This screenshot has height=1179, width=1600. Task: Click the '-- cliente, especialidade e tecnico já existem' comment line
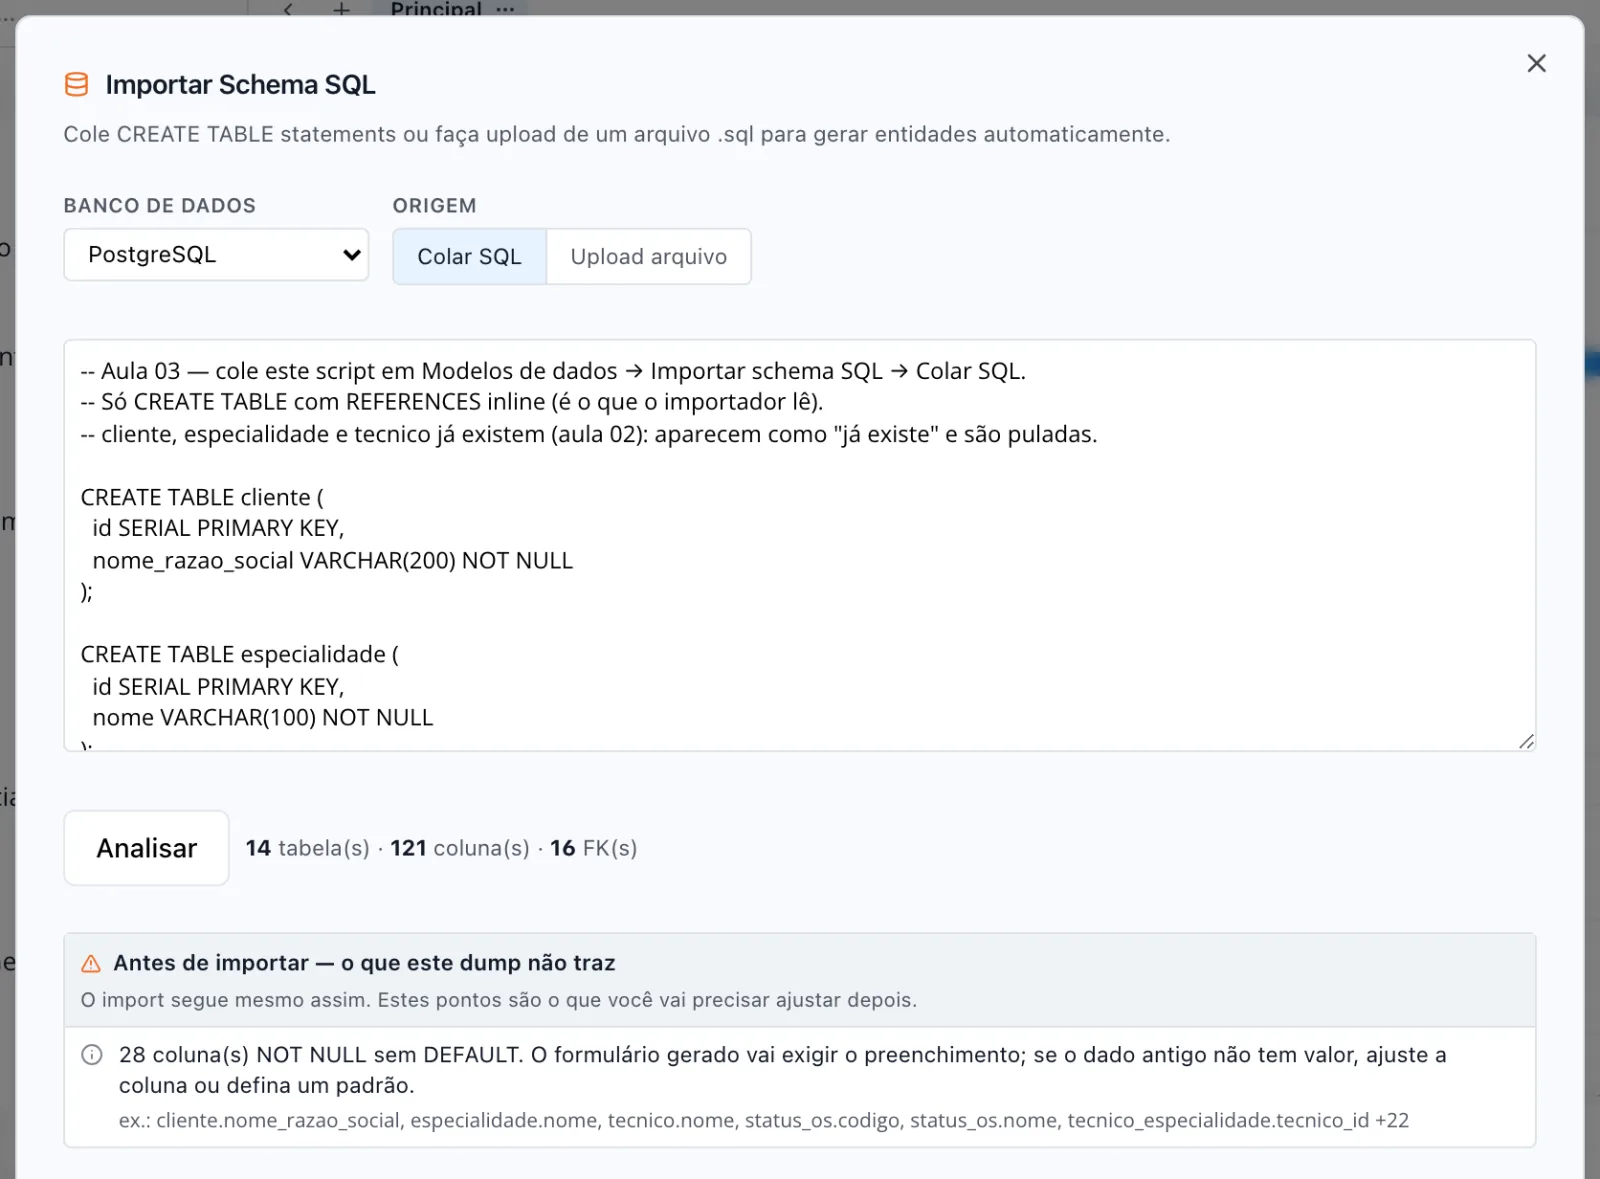coord(589,434)
